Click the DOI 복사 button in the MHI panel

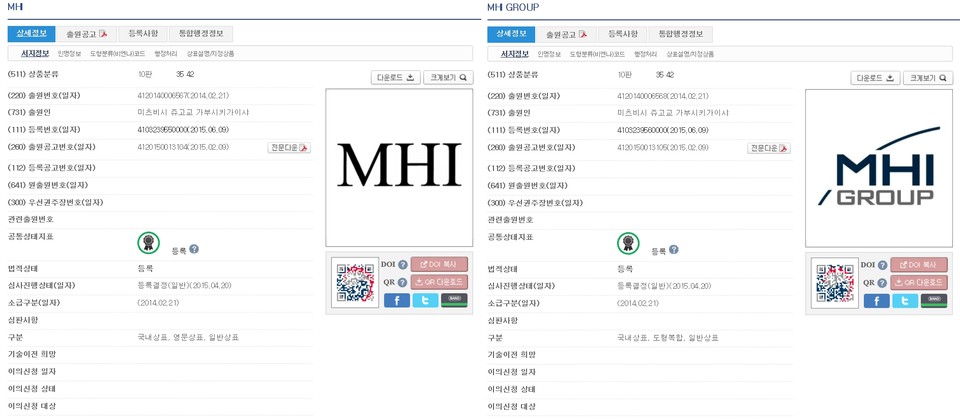click(x=439, y=265)
